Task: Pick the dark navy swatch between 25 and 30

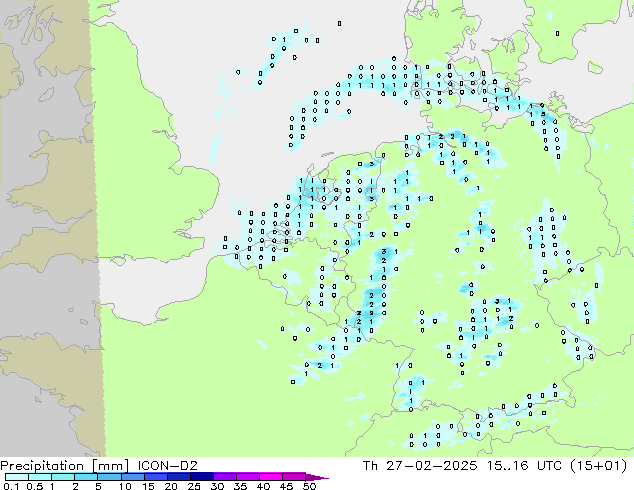Action: [202, 477]
